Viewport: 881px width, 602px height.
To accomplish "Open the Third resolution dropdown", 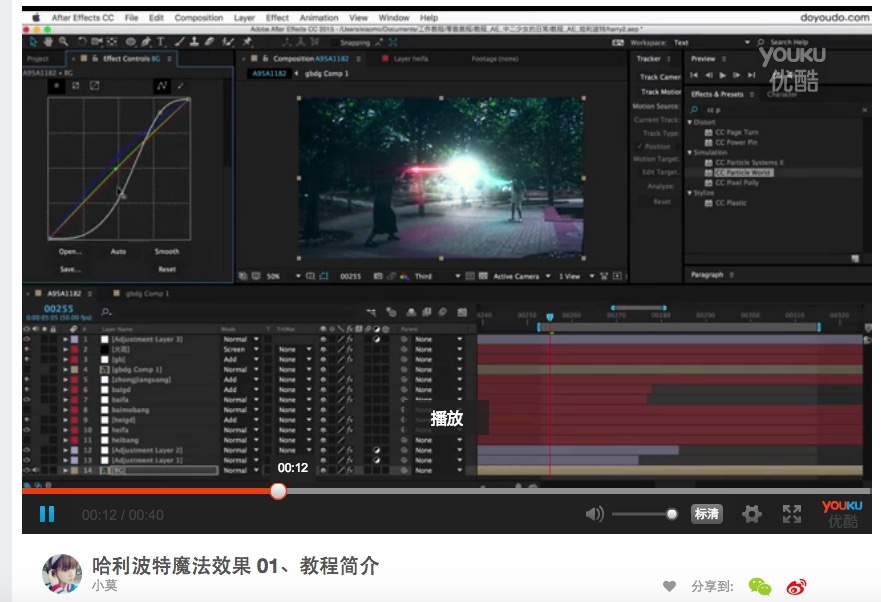I will click(437, 276).
